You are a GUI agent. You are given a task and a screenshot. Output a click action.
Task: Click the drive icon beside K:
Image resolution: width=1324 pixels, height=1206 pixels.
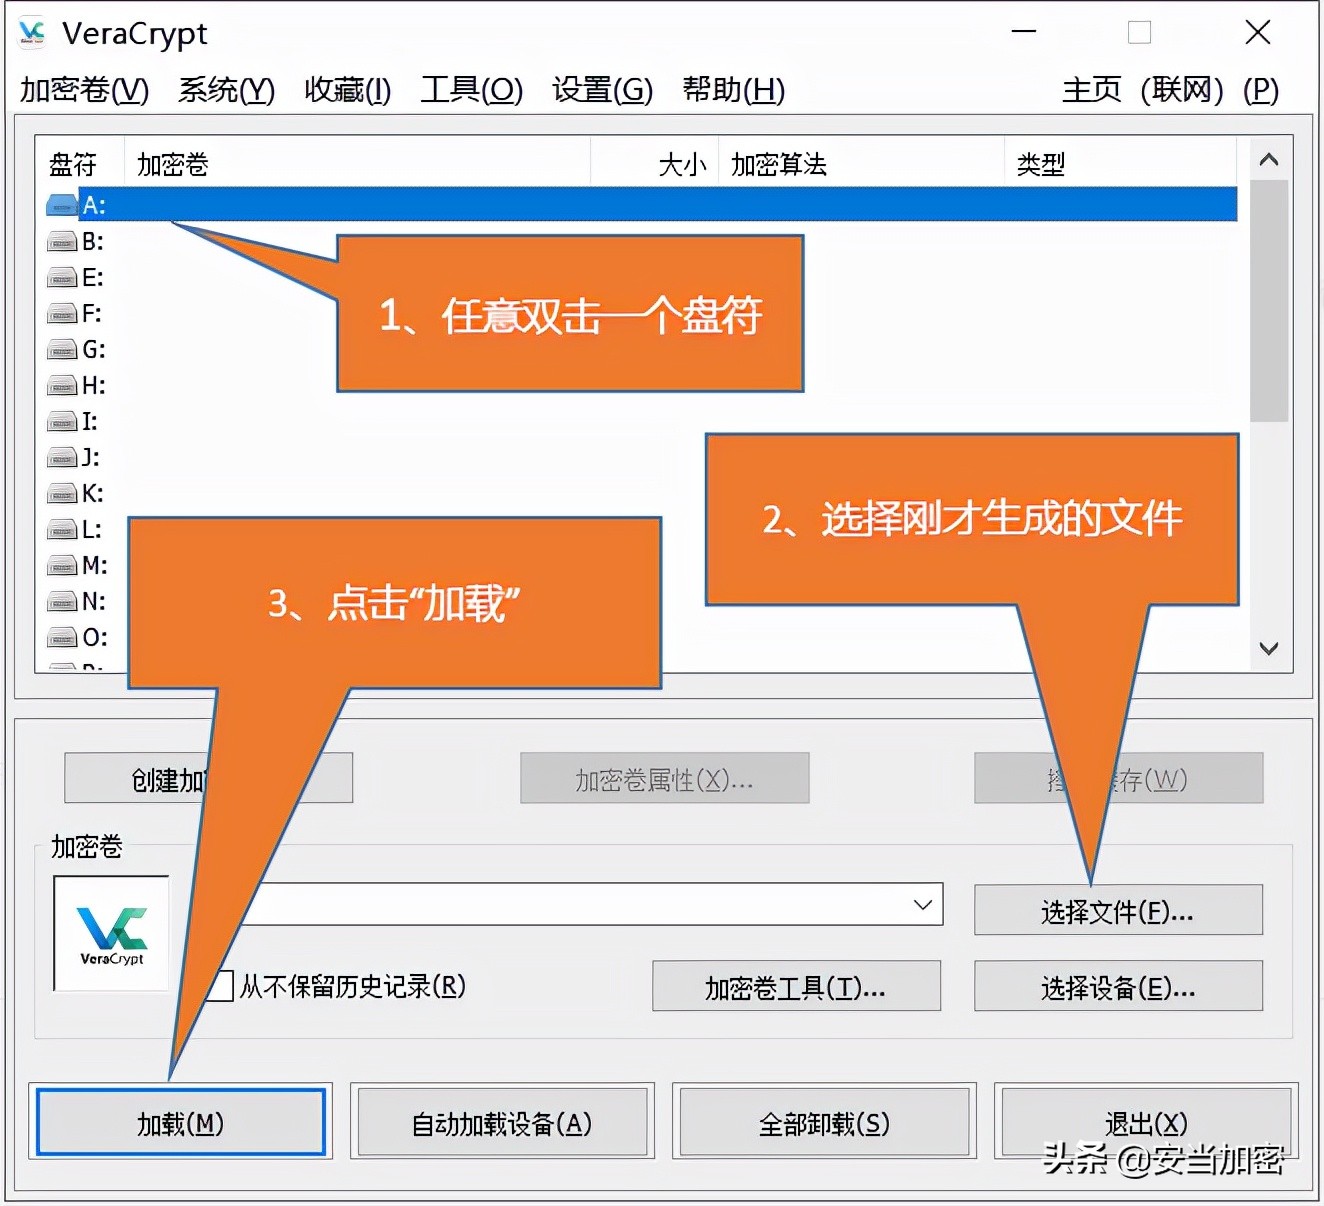pos(61,493)
